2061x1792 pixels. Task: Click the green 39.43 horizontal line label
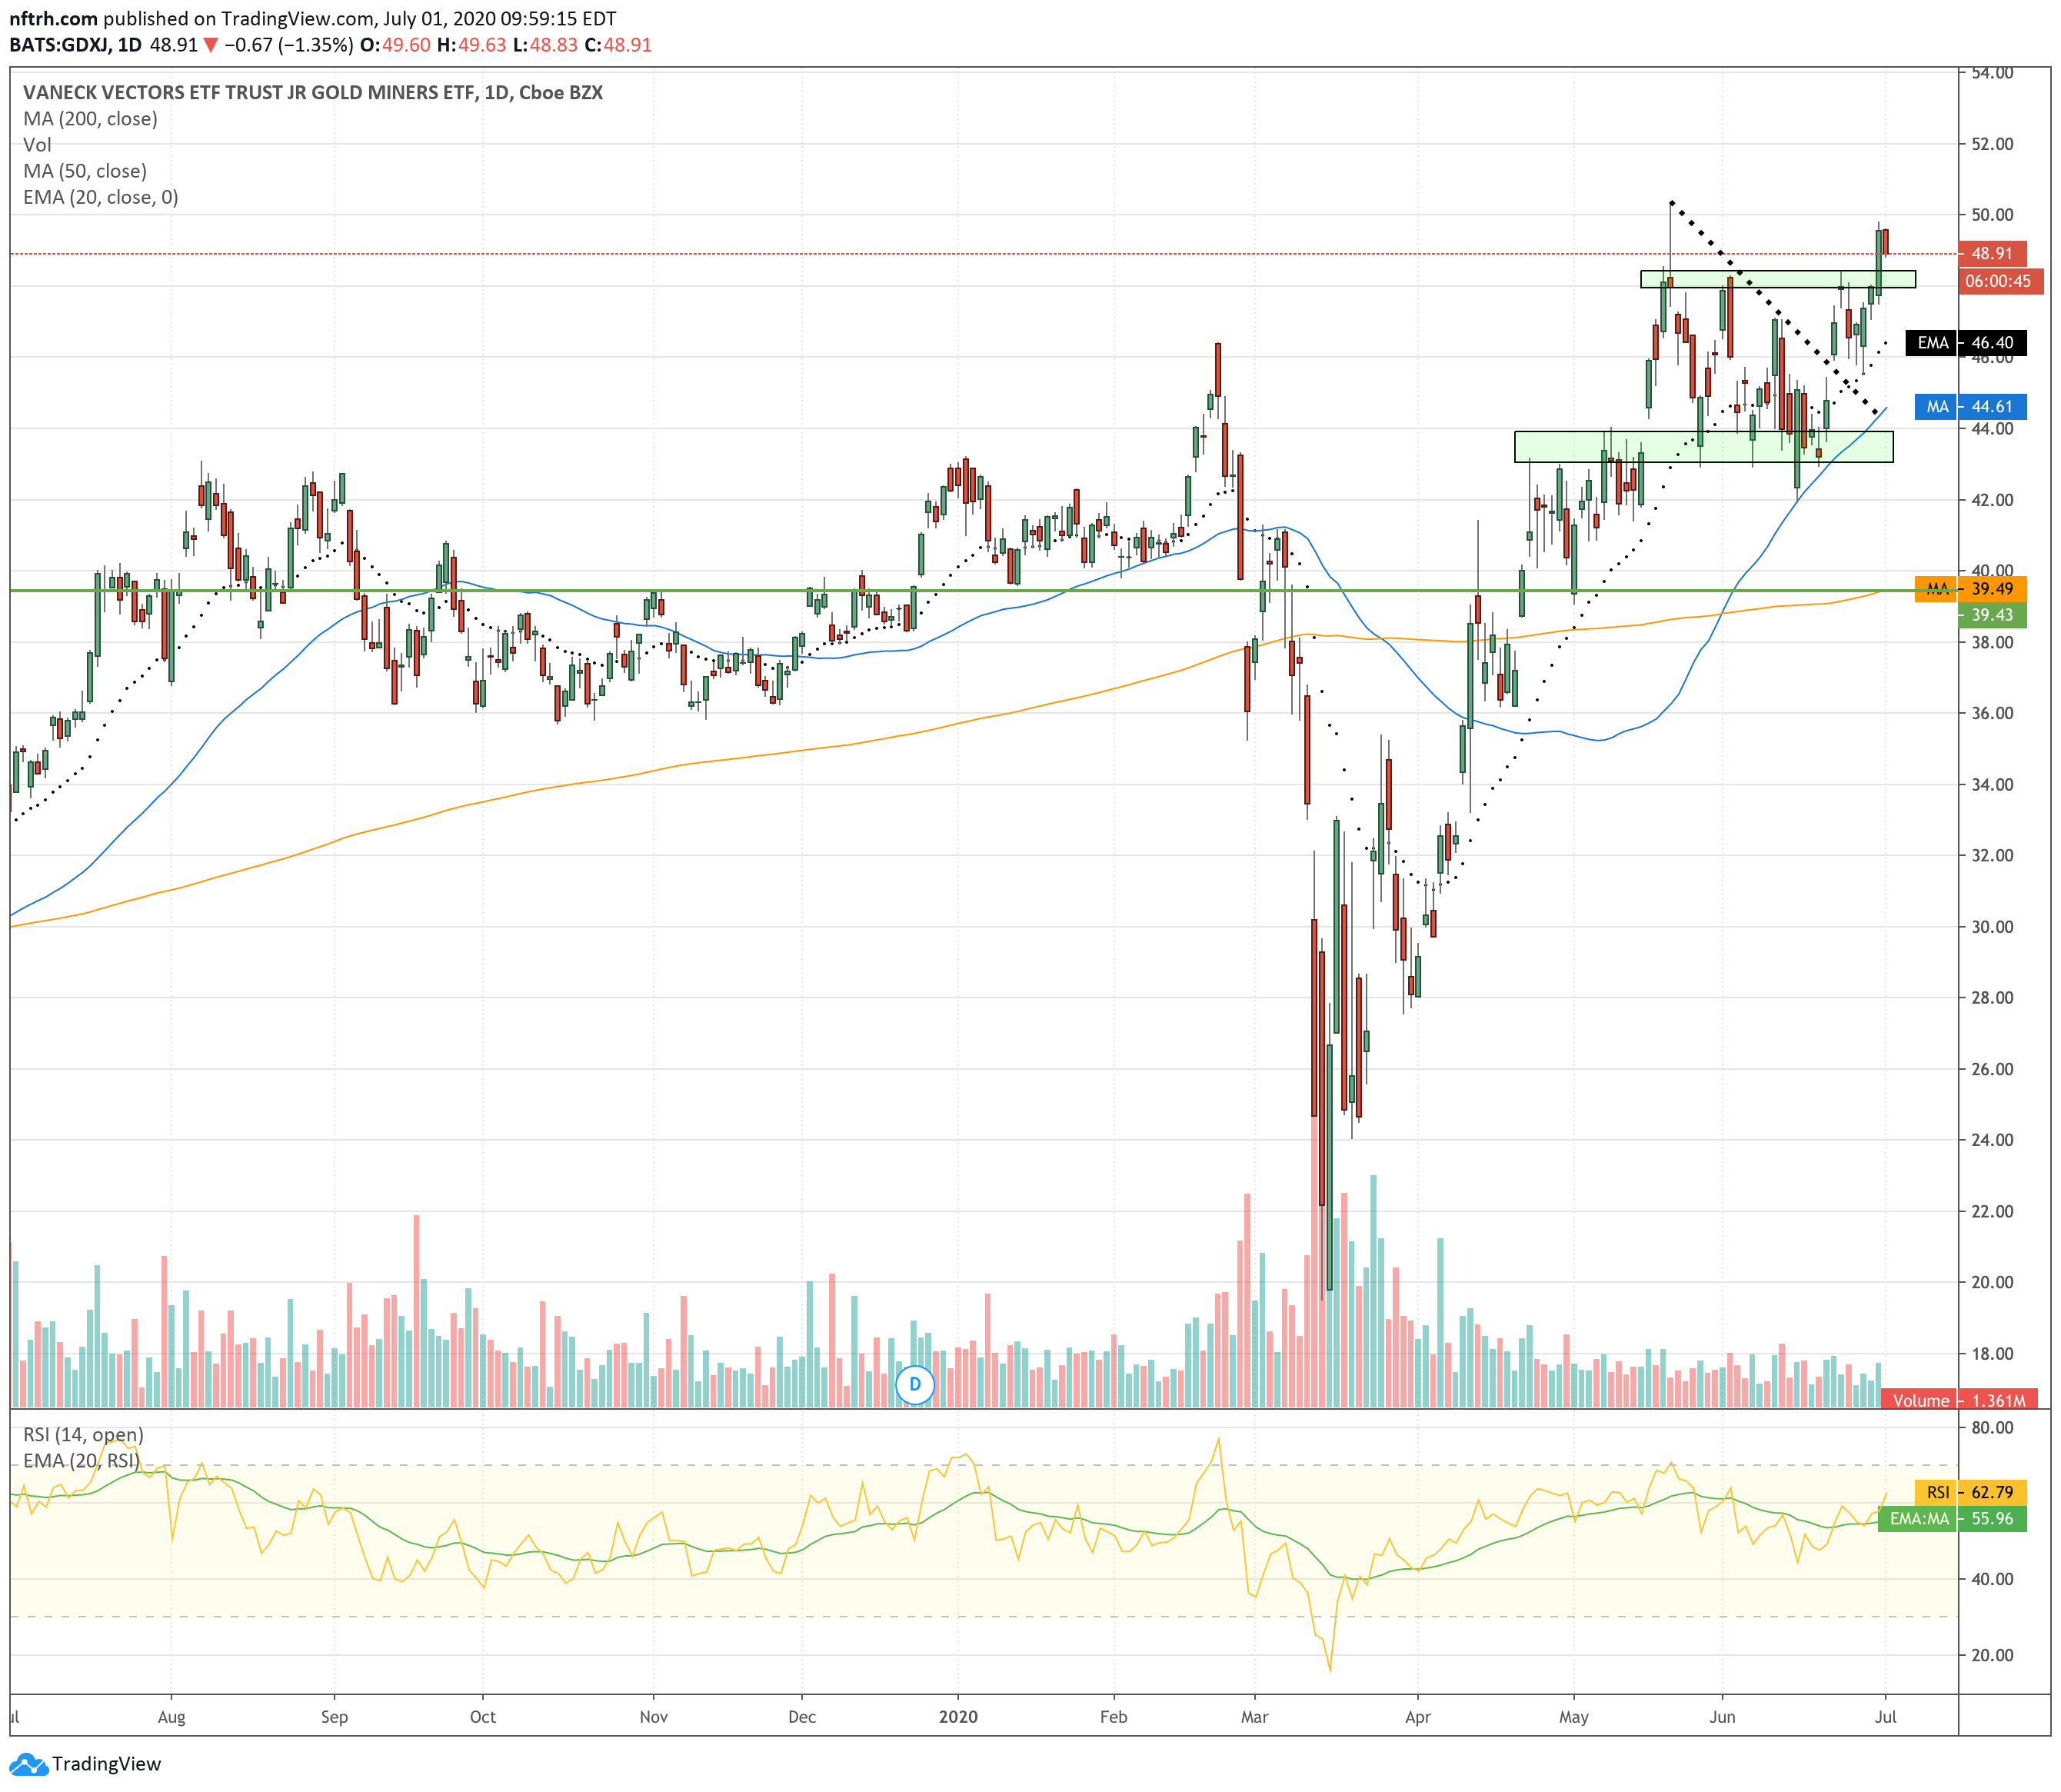(x=1992, y=615)
